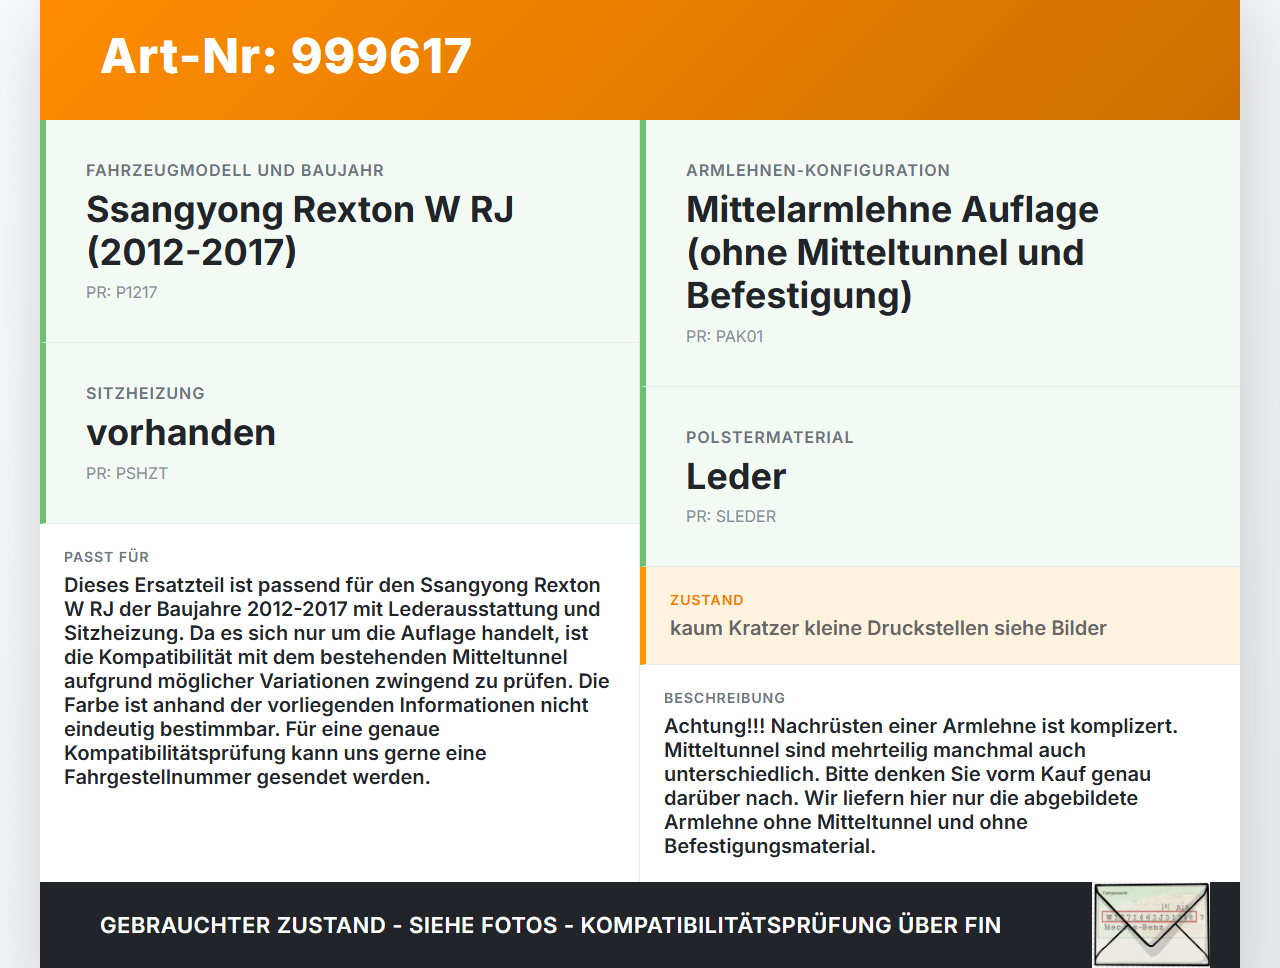The height and width of the screenshot is (968, 1280).
Task: Click the 'Achtung!!! Nachrüsten einer Armlehne' paragraph
Action: pyautogui.click(x=921, y=786)
